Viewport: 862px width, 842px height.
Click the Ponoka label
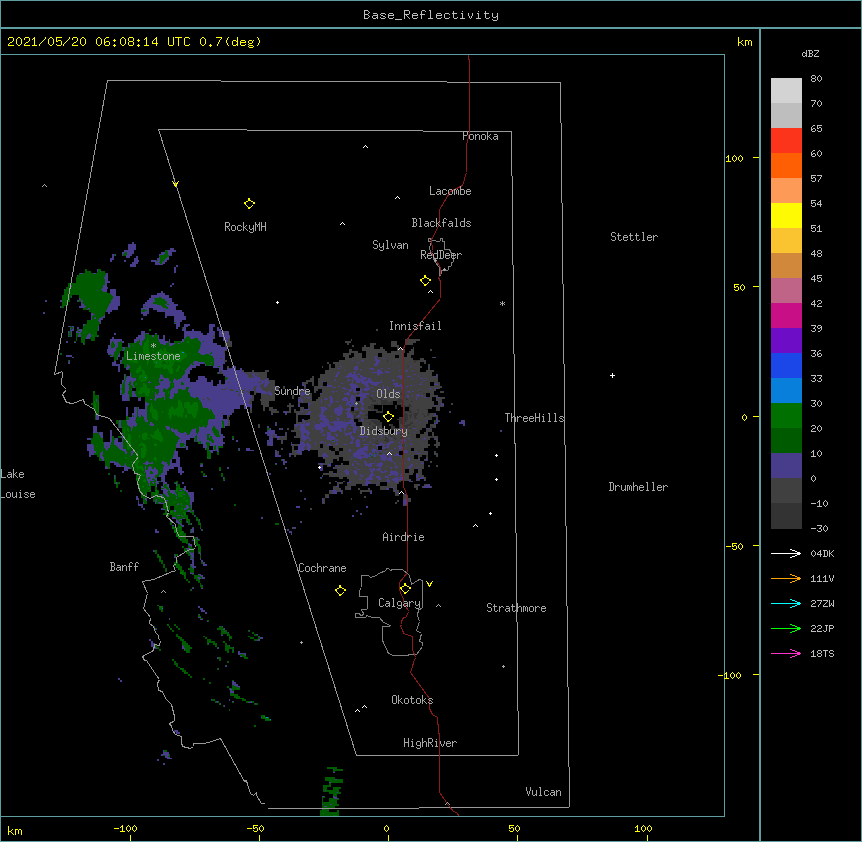(480, 136)
